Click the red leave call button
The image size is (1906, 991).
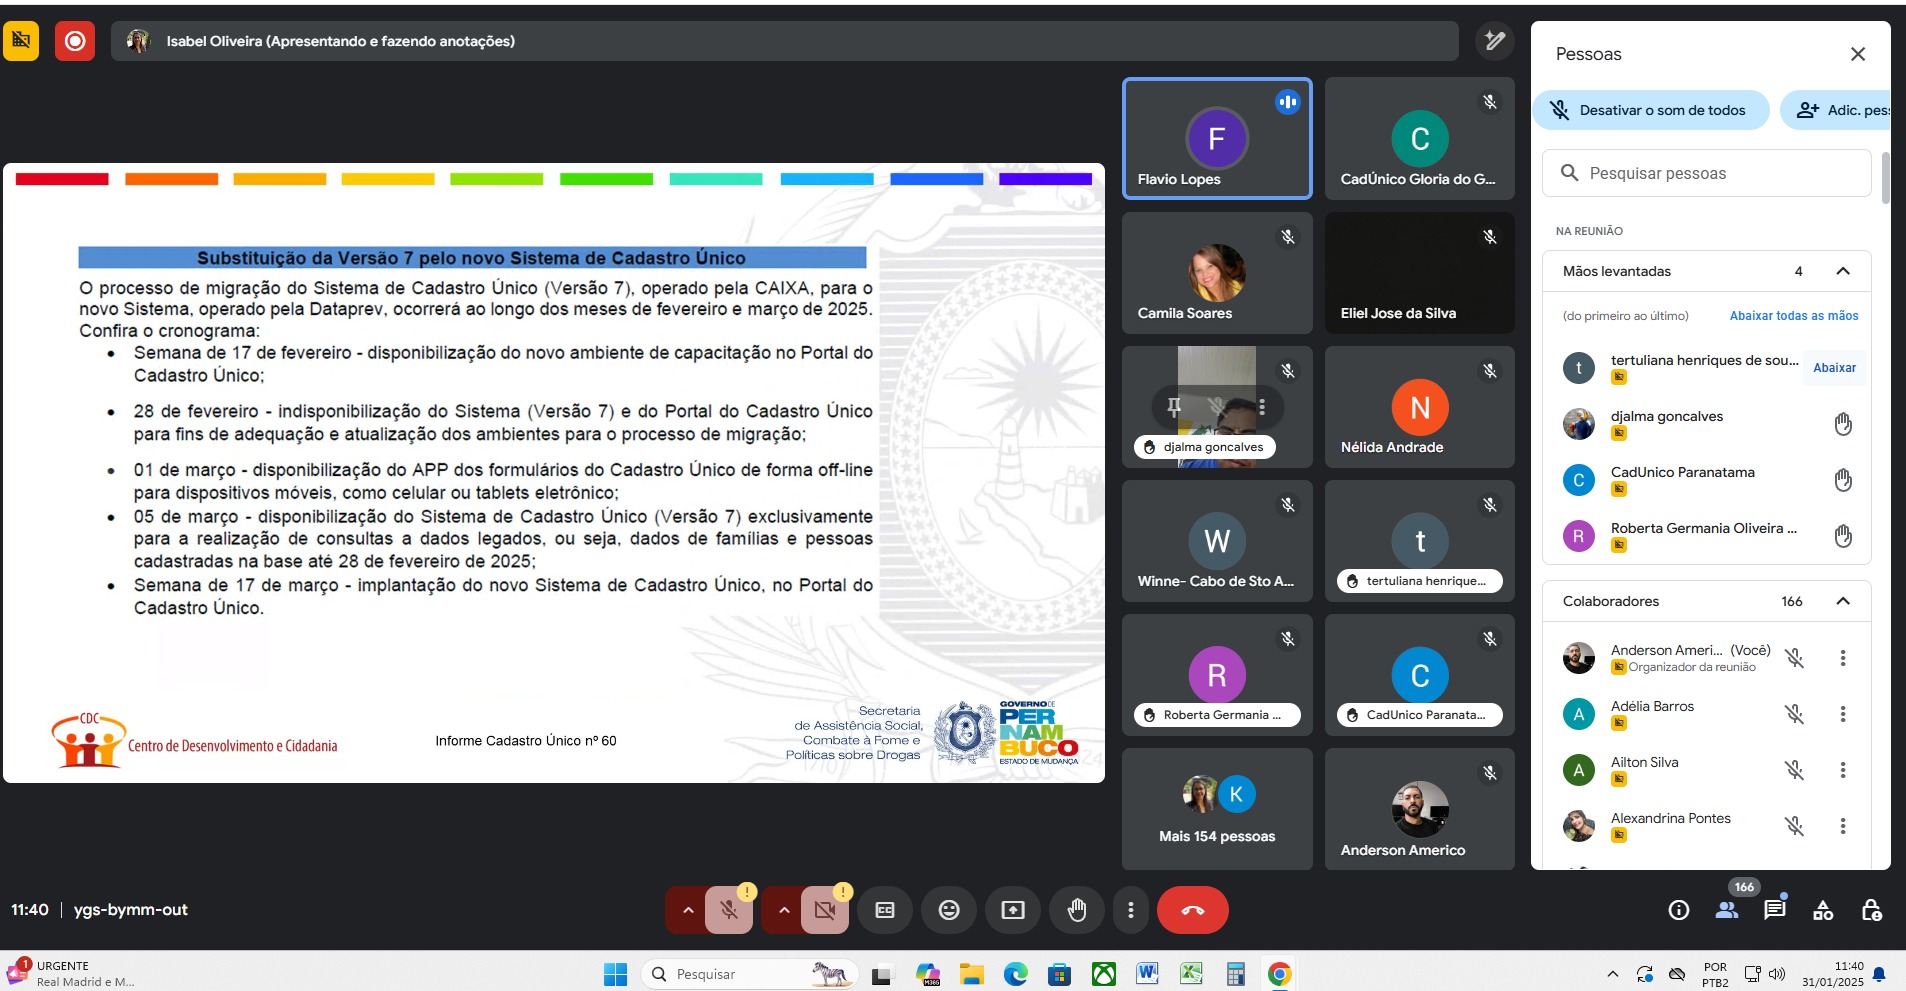tap(1192, 910)
